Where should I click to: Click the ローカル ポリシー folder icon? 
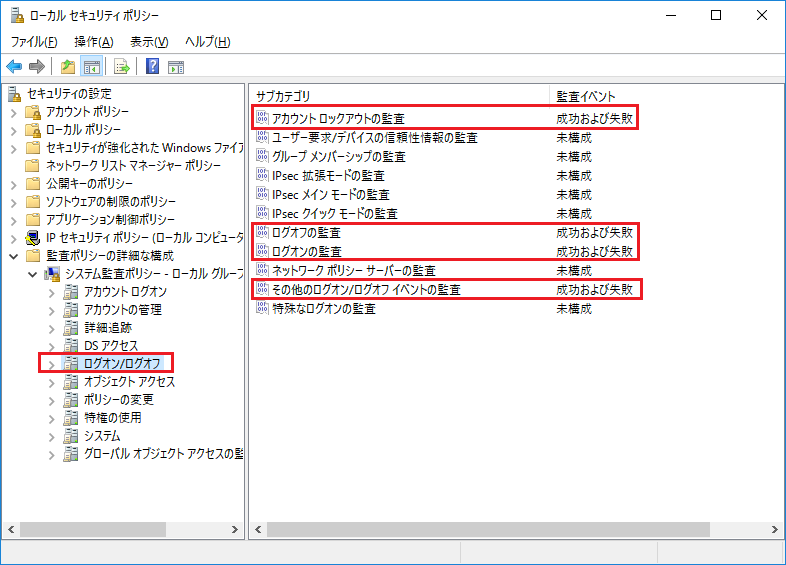33,130
